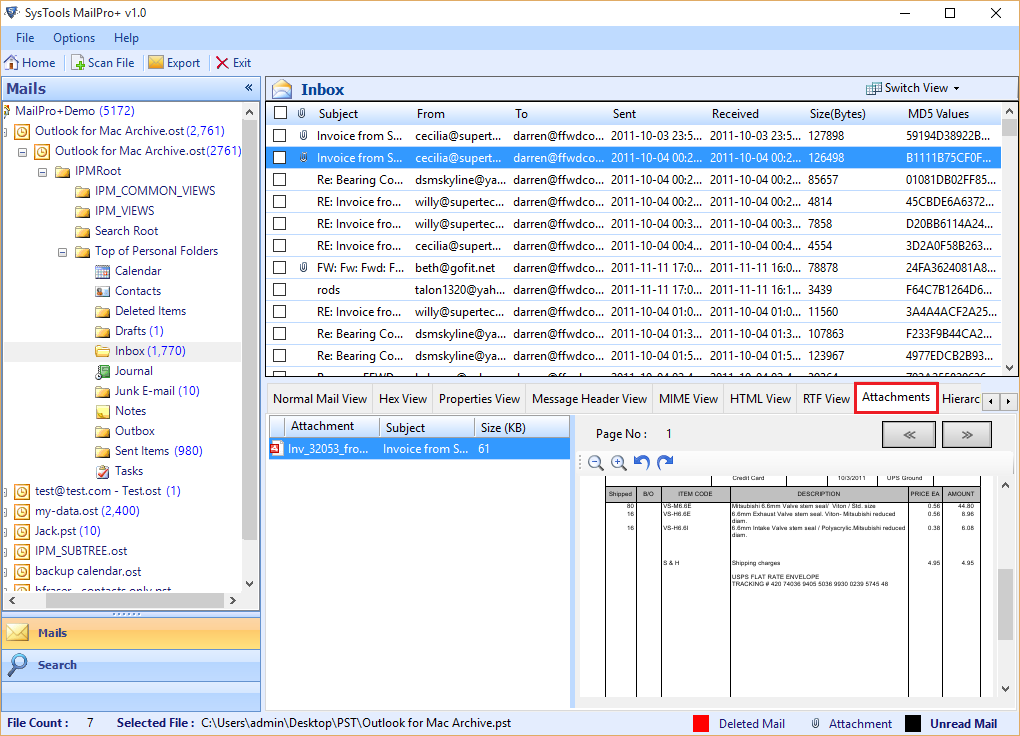The image size is (1020, 736).
Task: Expand the test@test.com - Test.ost node
Action: point(5,493)
